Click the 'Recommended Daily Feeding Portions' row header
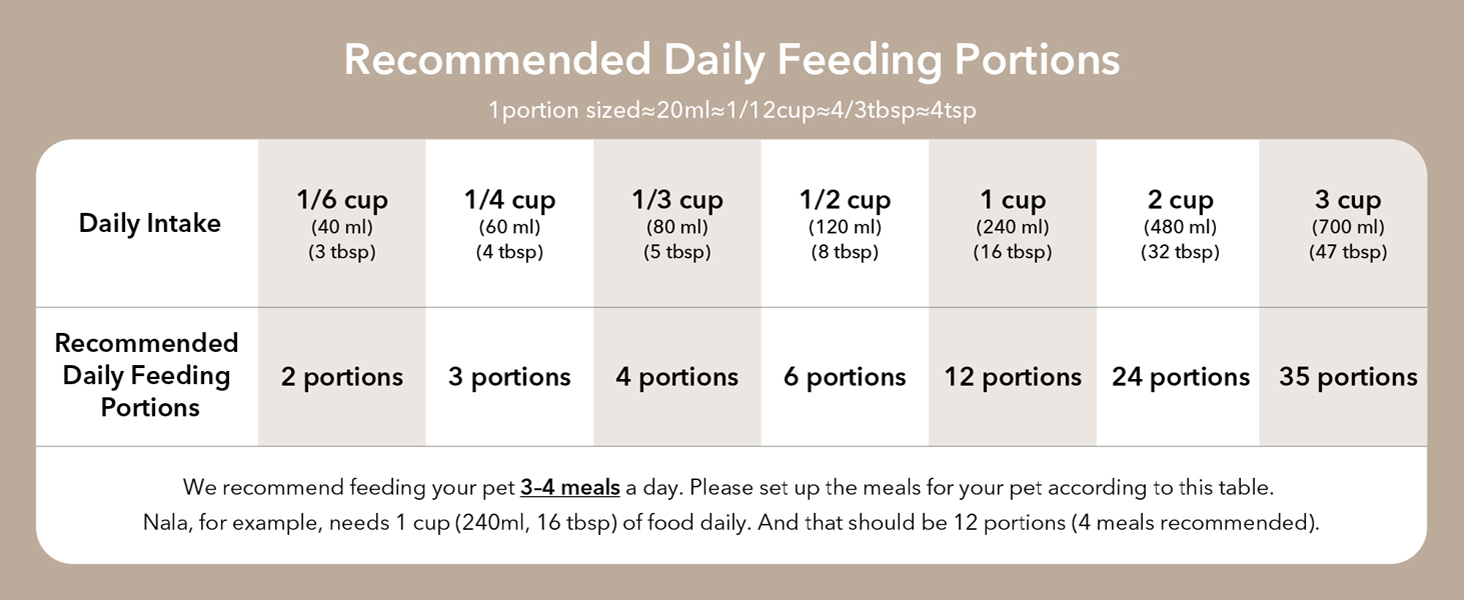 point(147,375)
